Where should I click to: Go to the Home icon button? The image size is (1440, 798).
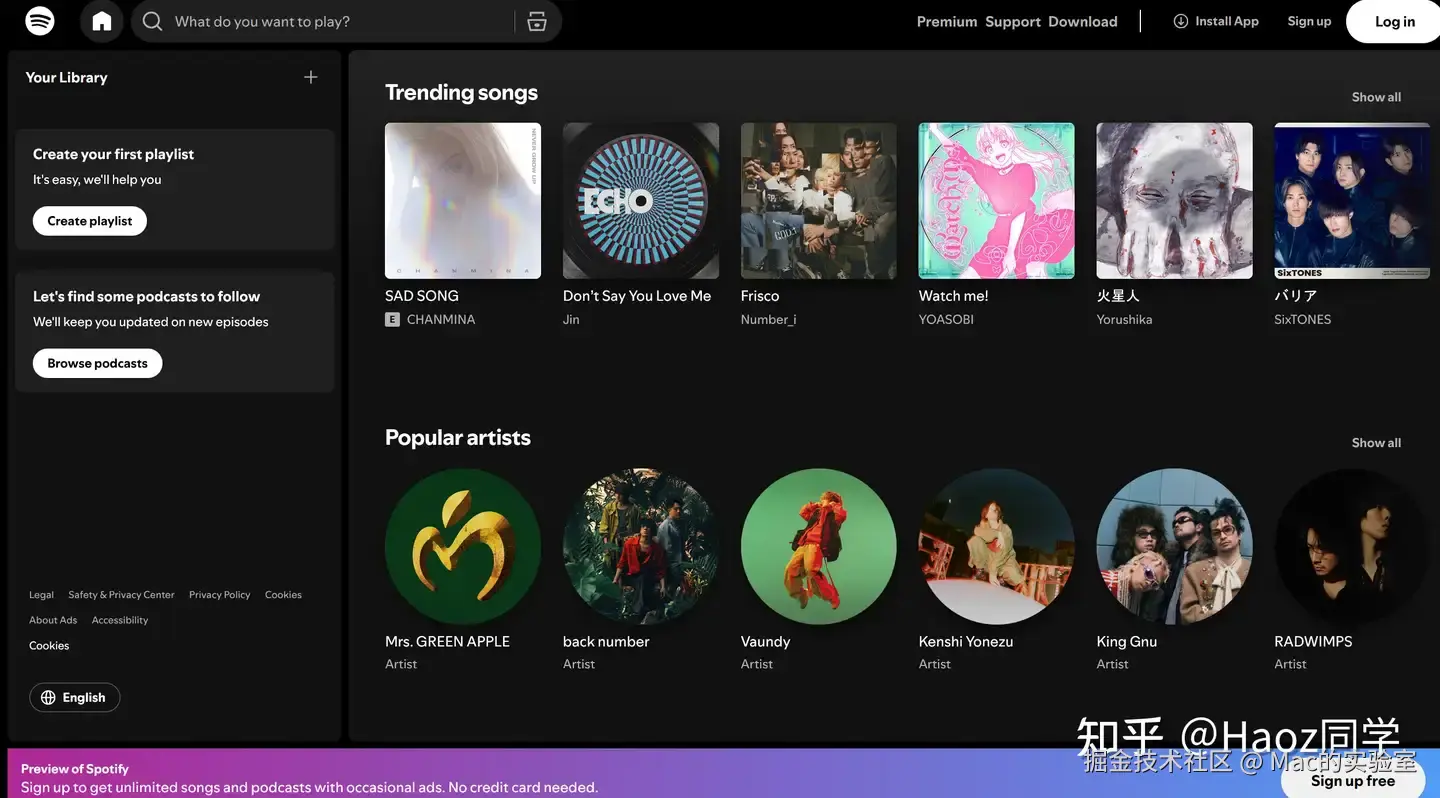tap(102, 21)
